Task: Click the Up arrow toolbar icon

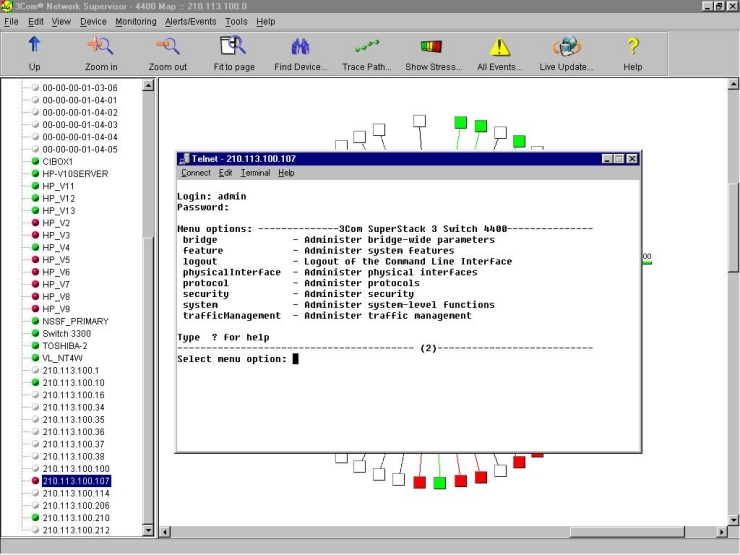Action: tap(34, 46)
